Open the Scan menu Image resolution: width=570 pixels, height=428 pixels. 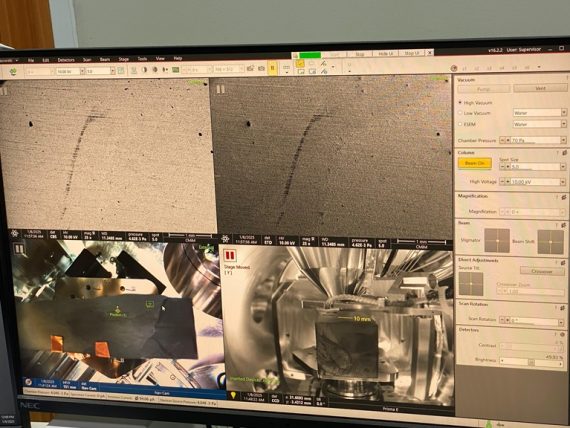coord(87,60)
